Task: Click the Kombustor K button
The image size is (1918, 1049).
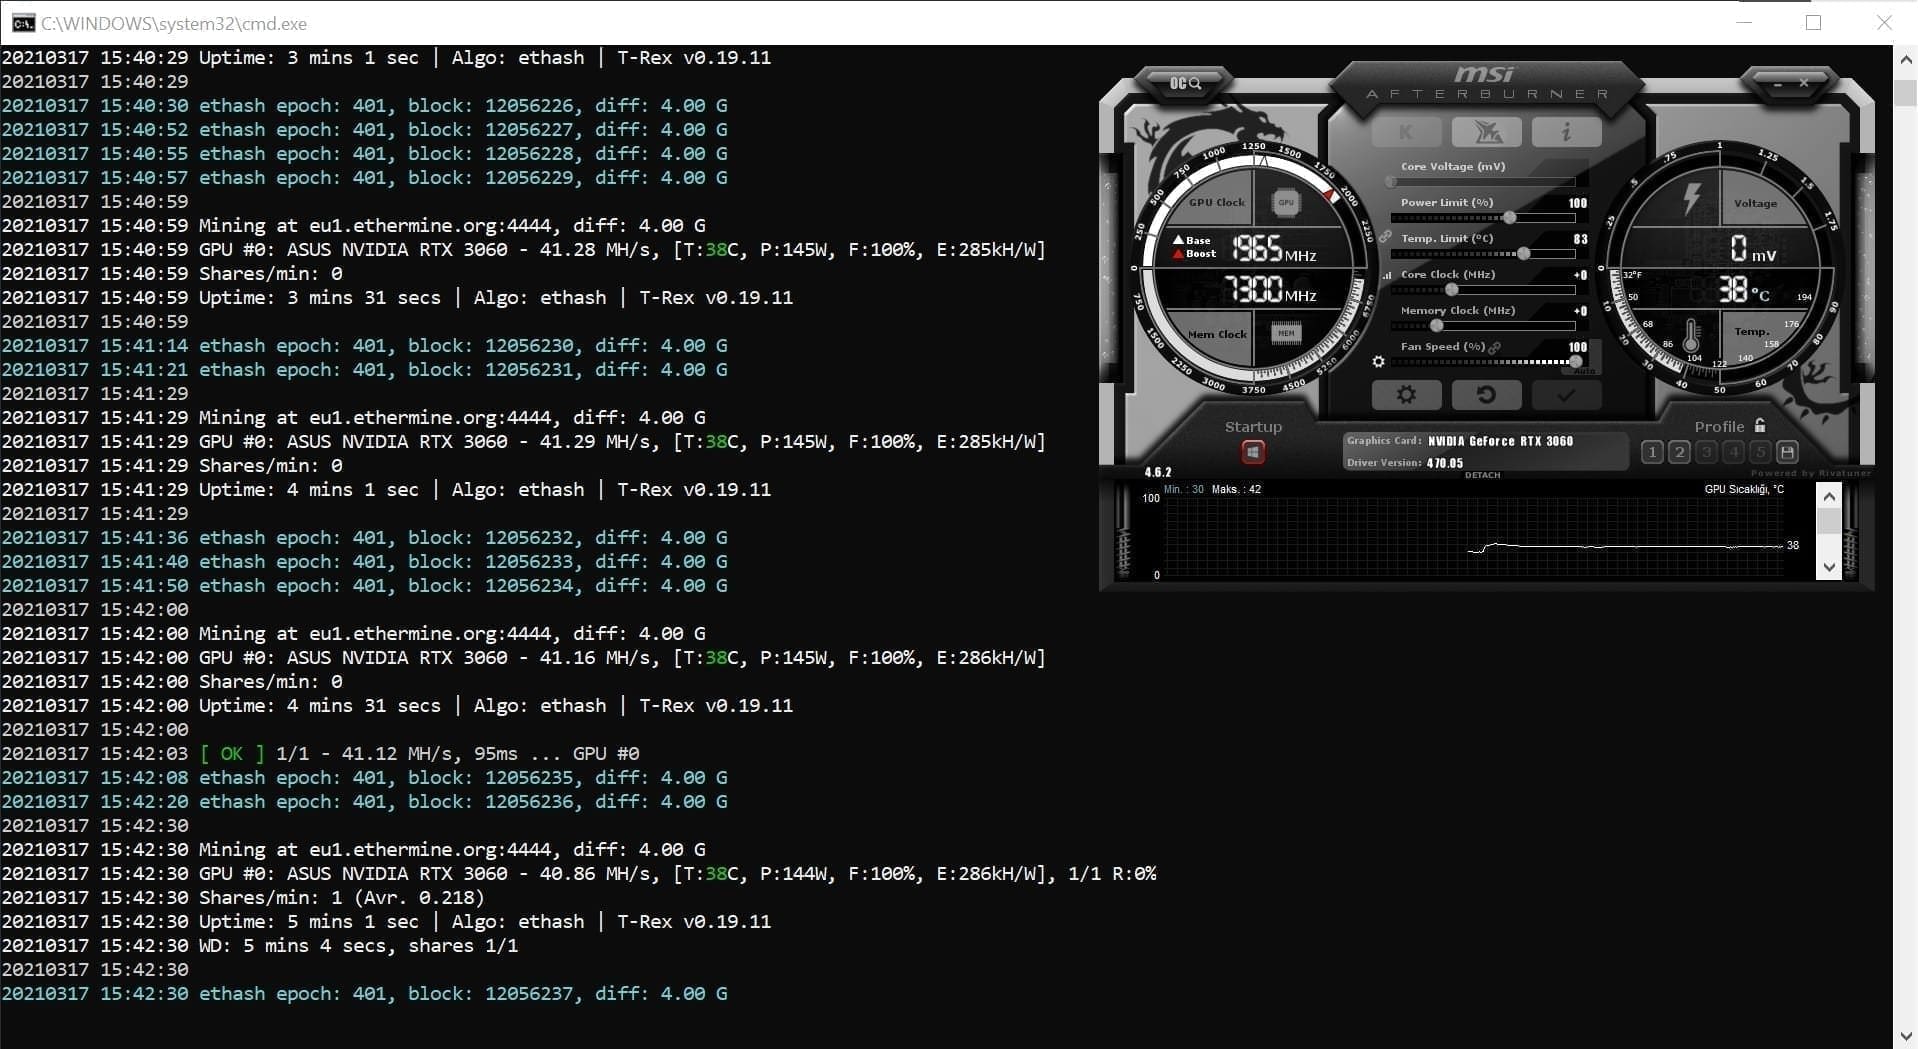Action: pos(1406,132)
